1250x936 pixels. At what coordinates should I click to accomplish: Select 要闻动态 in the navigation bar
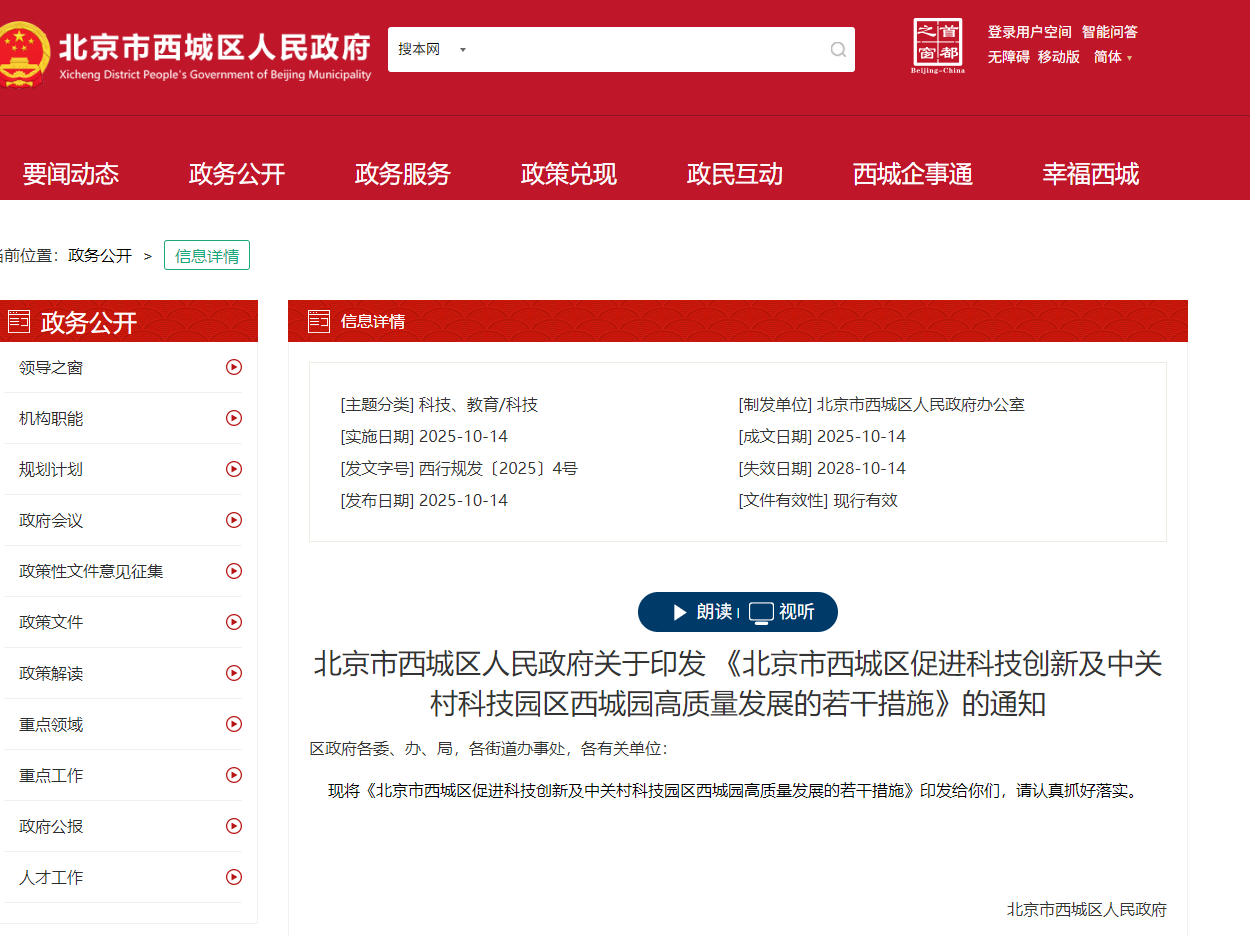pyautogui.click(x=70, y=174)
